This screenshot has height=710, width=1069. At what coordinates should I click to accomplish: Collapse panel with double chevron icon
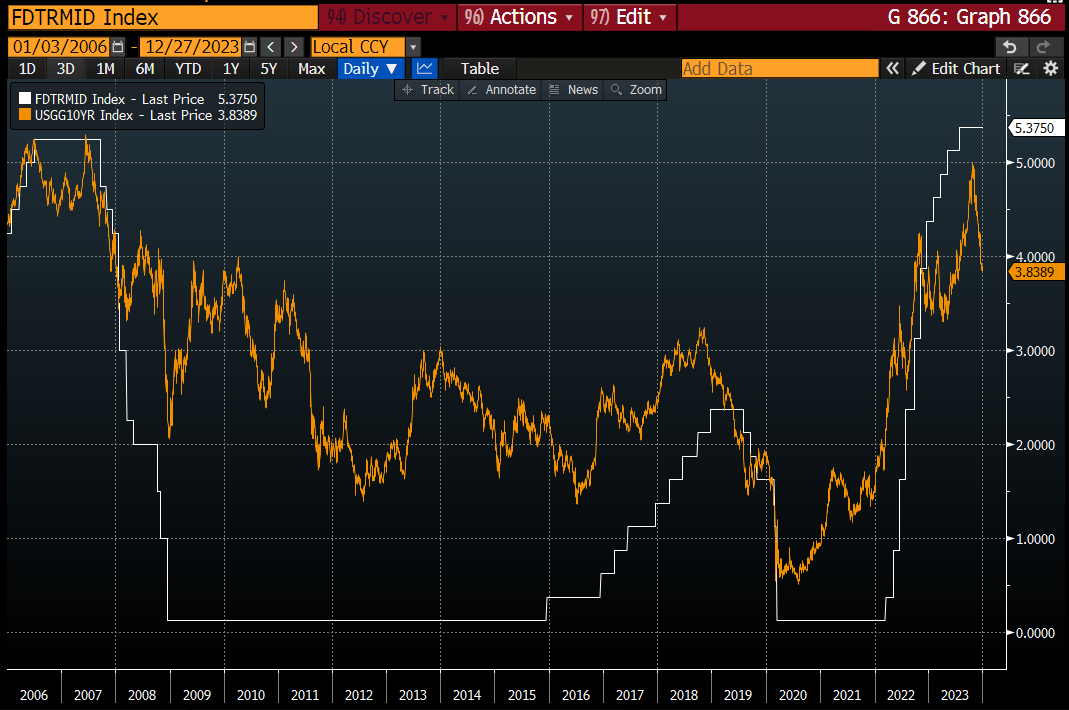click(892, 68)
